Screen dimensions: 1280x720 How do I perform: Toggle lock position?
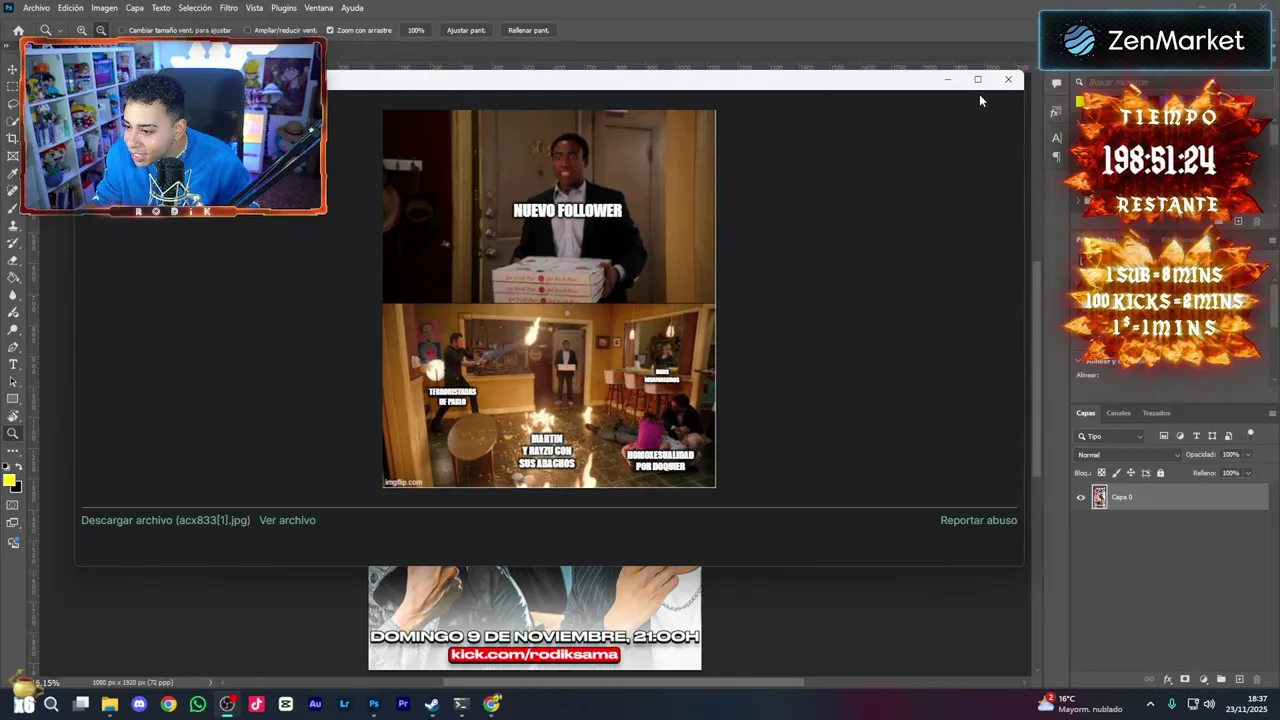1131,473
